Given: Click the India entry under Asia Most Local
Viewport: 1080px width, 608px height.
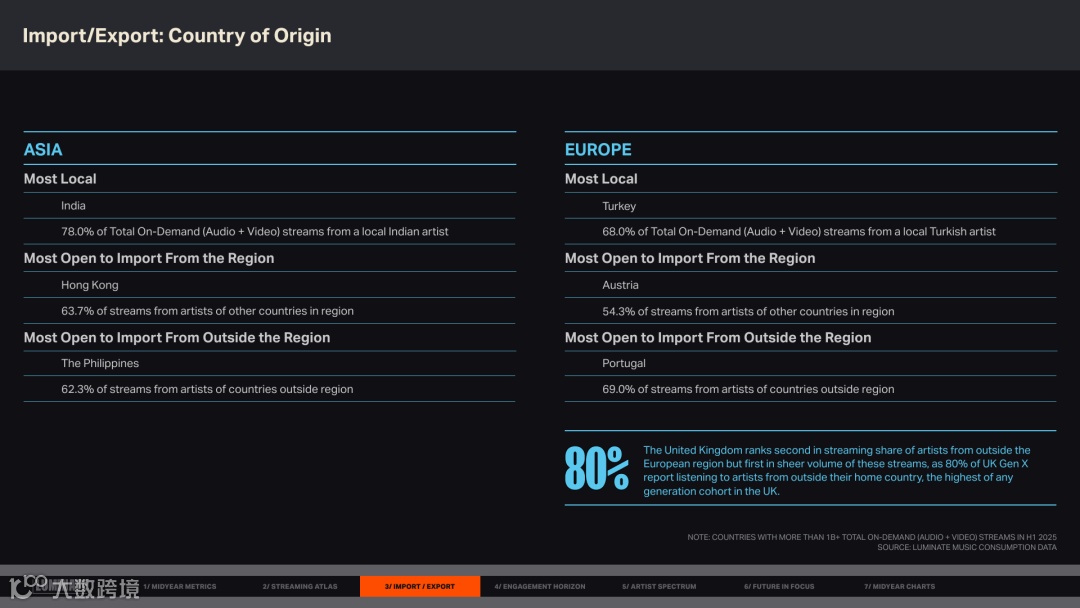Looking at the screenshot, I should (x=73, y=206).
